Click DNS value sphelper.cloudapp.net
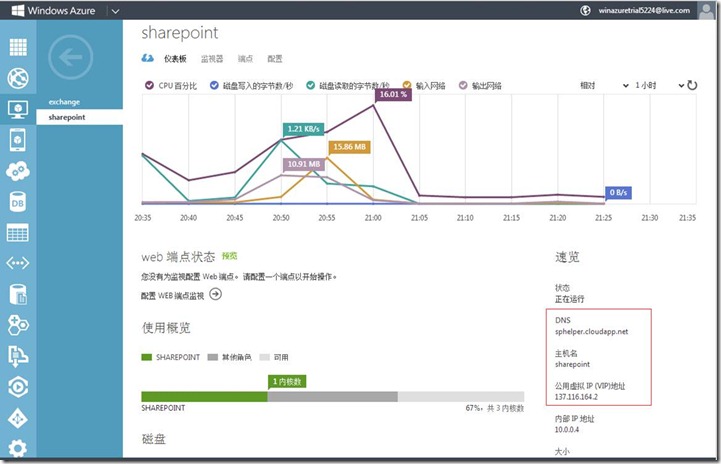The height and width of the screenshot is (464, 721). click(x=591, y=332)
